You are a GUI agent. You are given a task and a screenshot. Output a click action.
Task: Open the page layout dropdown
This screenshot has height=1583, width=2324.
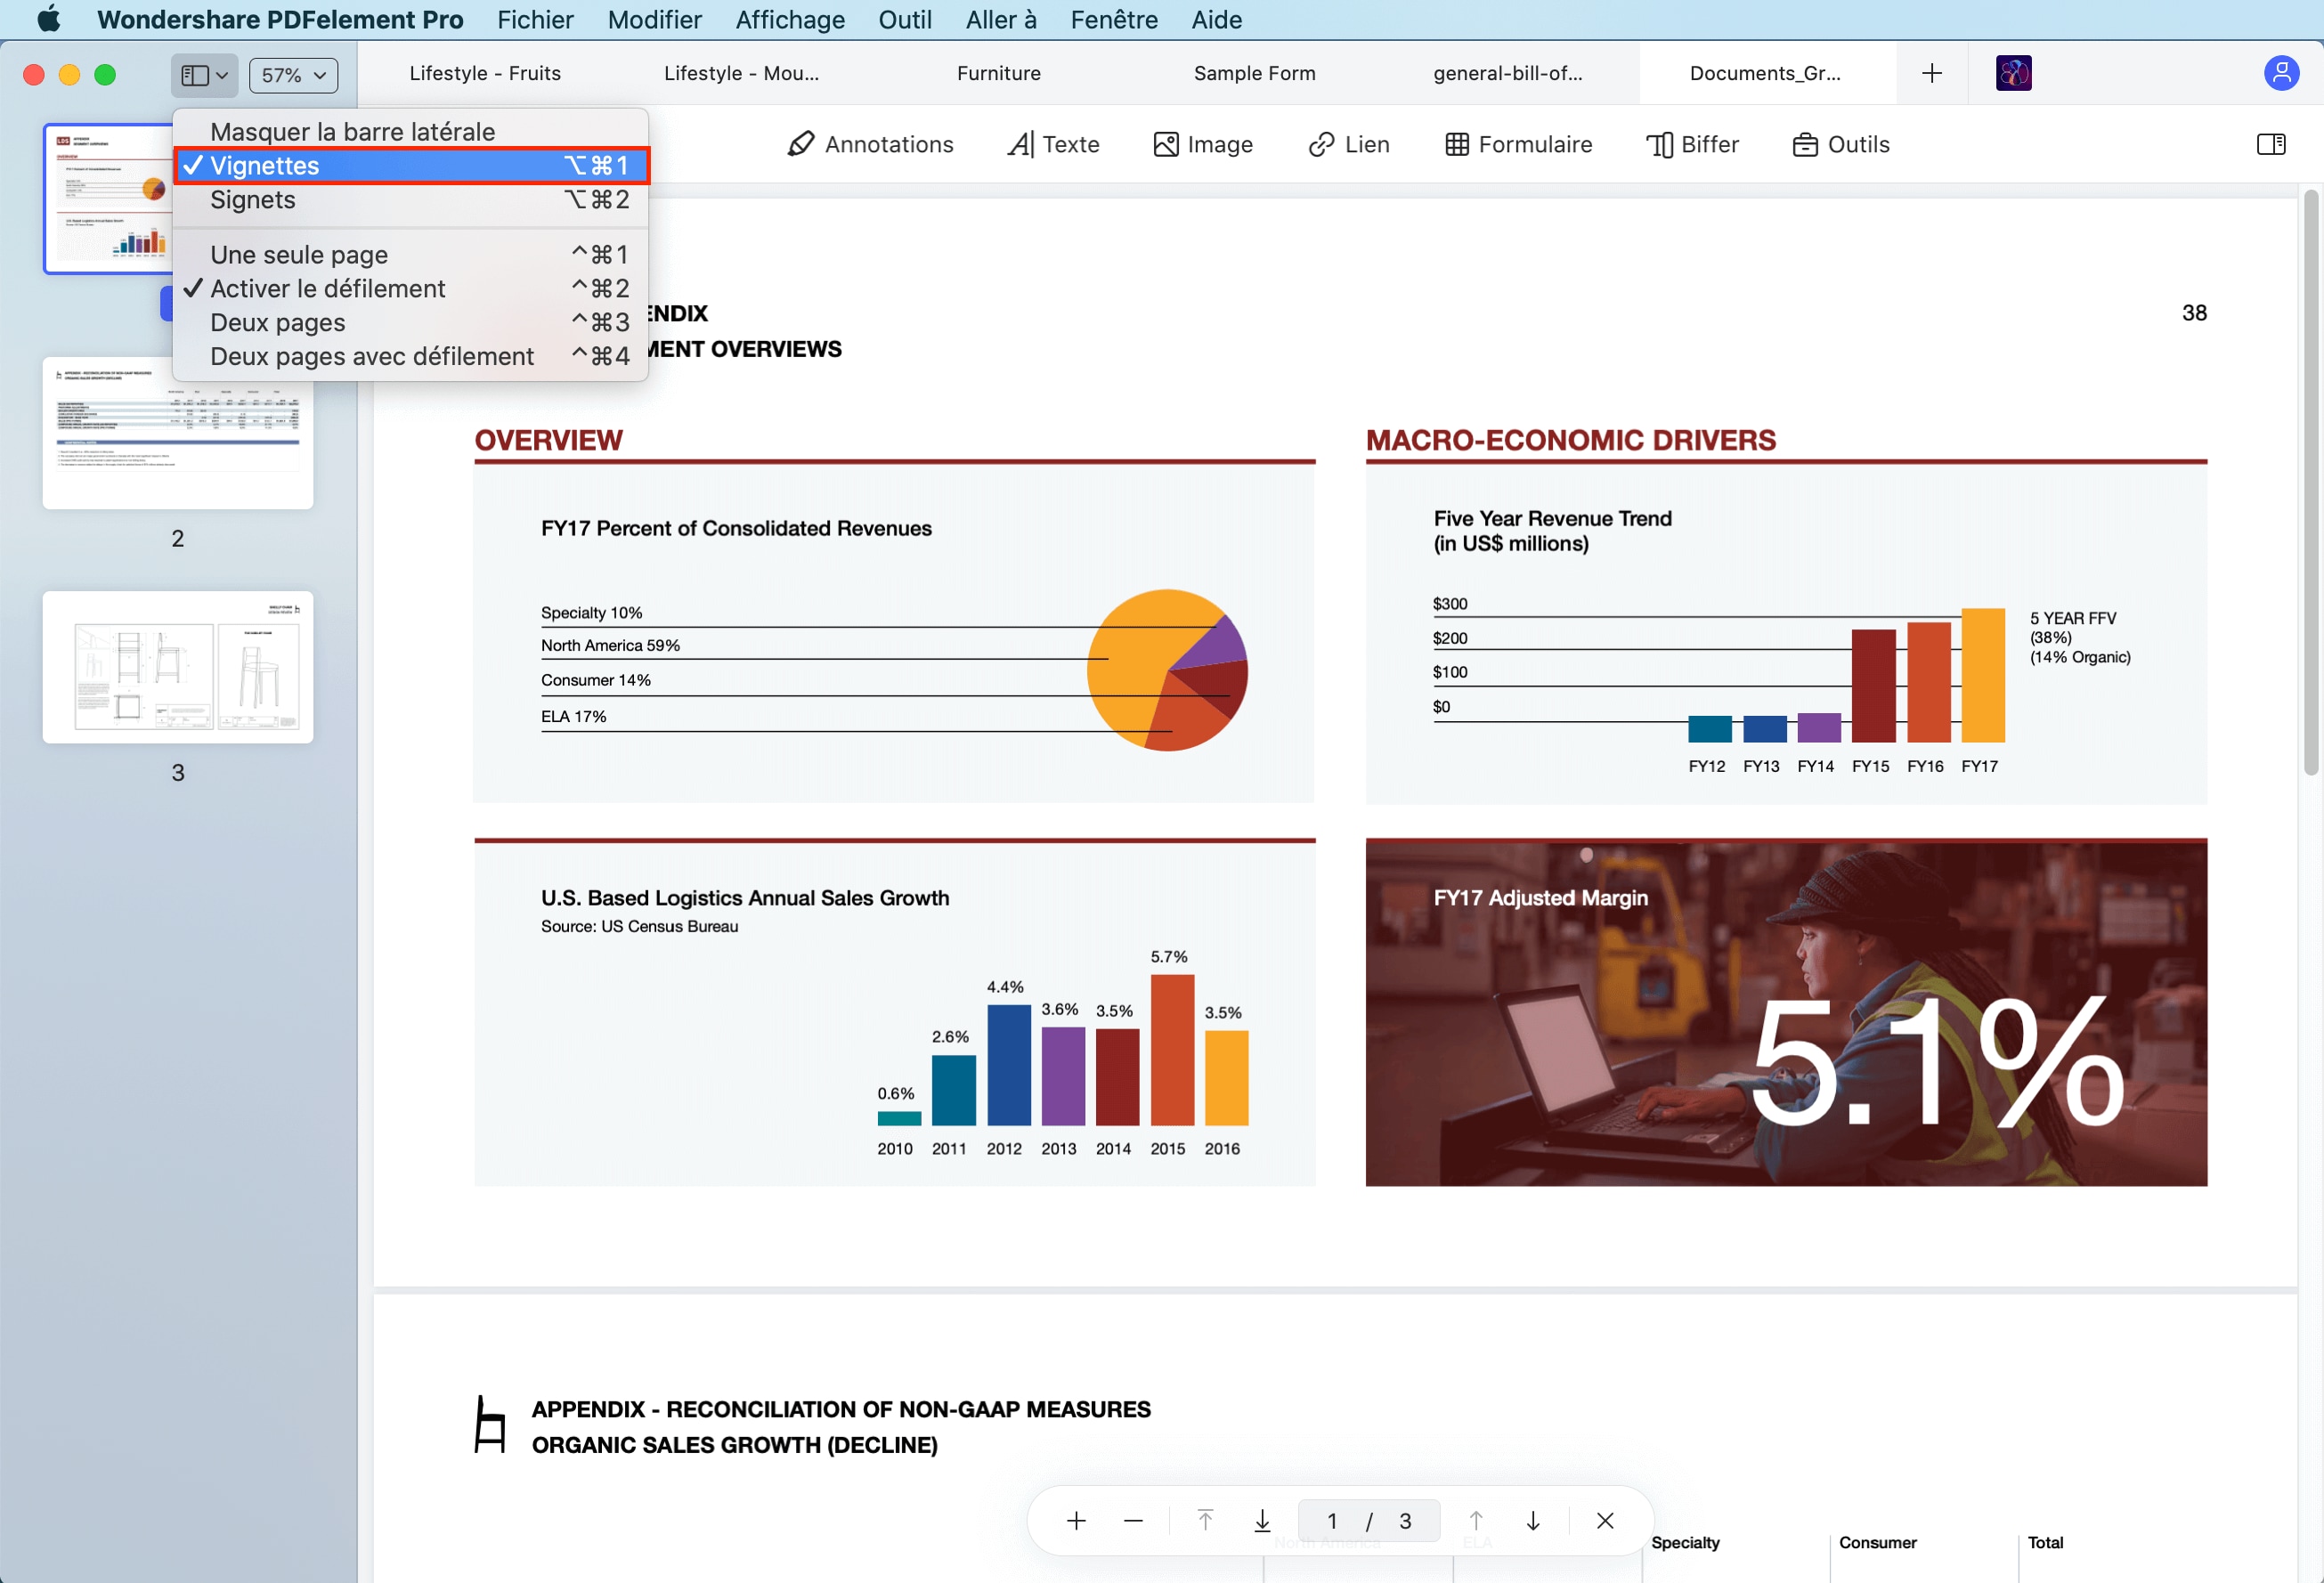[203, 74]
